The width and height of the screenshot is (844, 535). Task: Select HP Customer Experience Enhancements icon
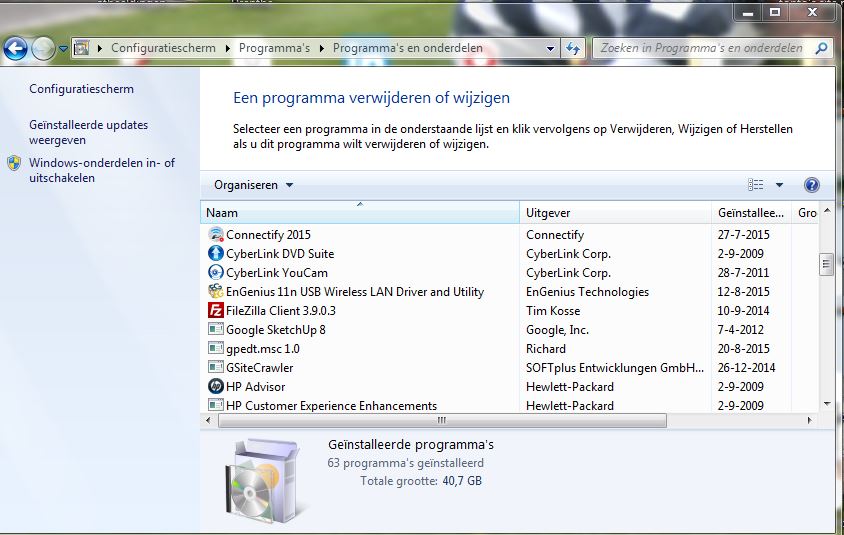click(216, 405)
